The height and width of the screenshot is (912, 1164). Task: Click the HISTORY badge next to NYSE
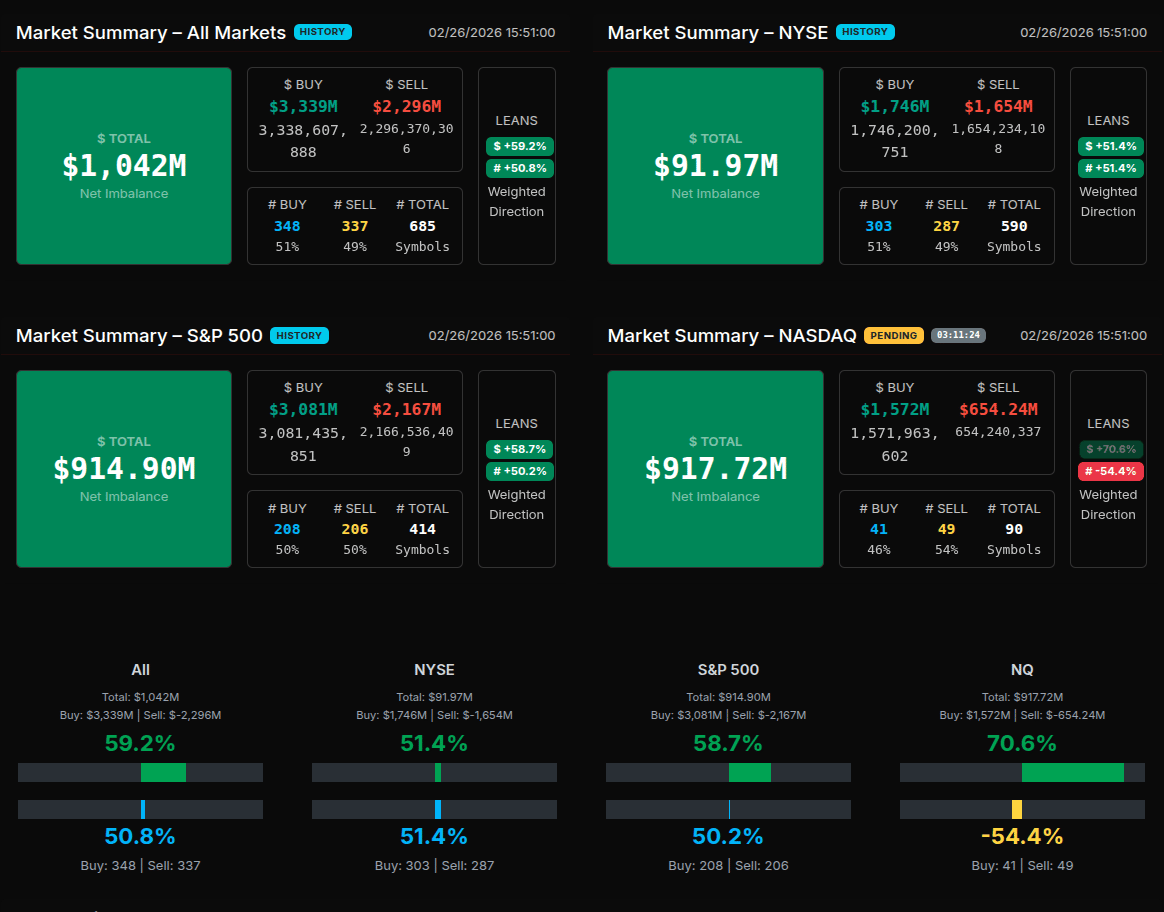click(x=864, y=32)
